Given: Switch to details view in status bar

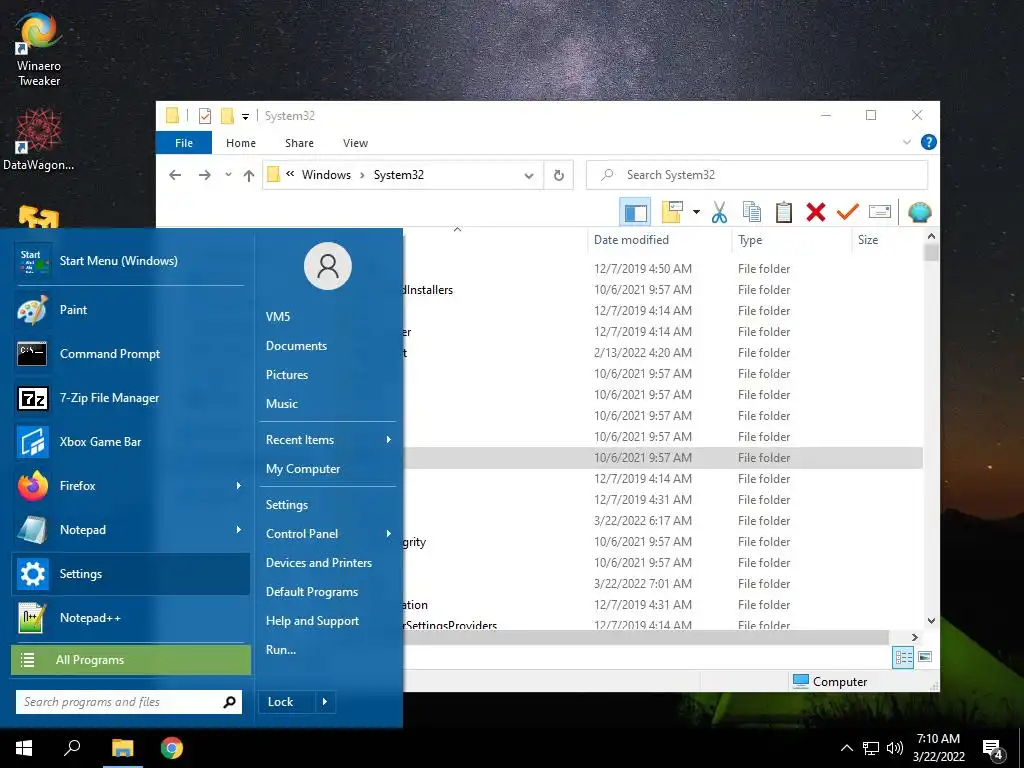Looking at the screenshot, I should tap(903, 658).
